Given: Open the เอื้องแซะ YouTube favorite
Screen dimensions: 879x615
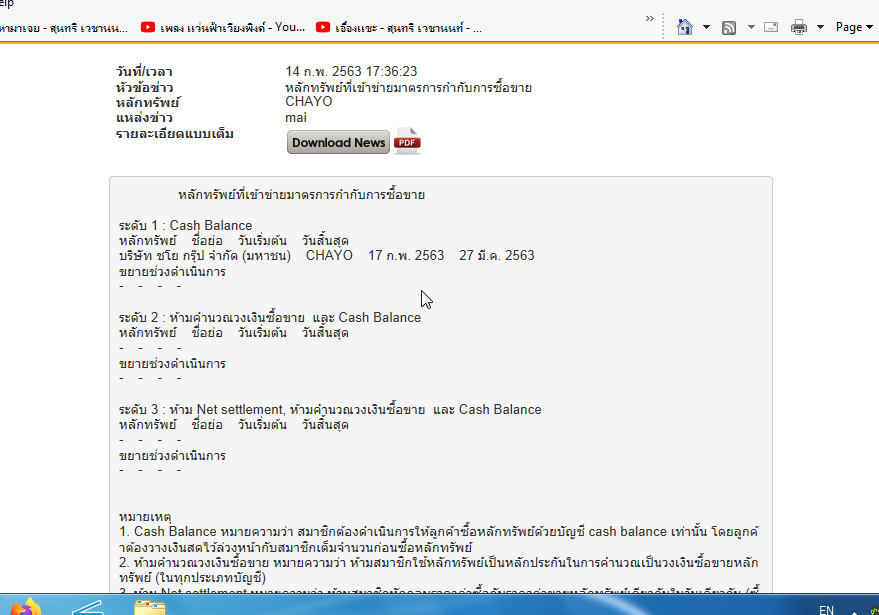Looking at the screenshot, I should pos(399,27).
